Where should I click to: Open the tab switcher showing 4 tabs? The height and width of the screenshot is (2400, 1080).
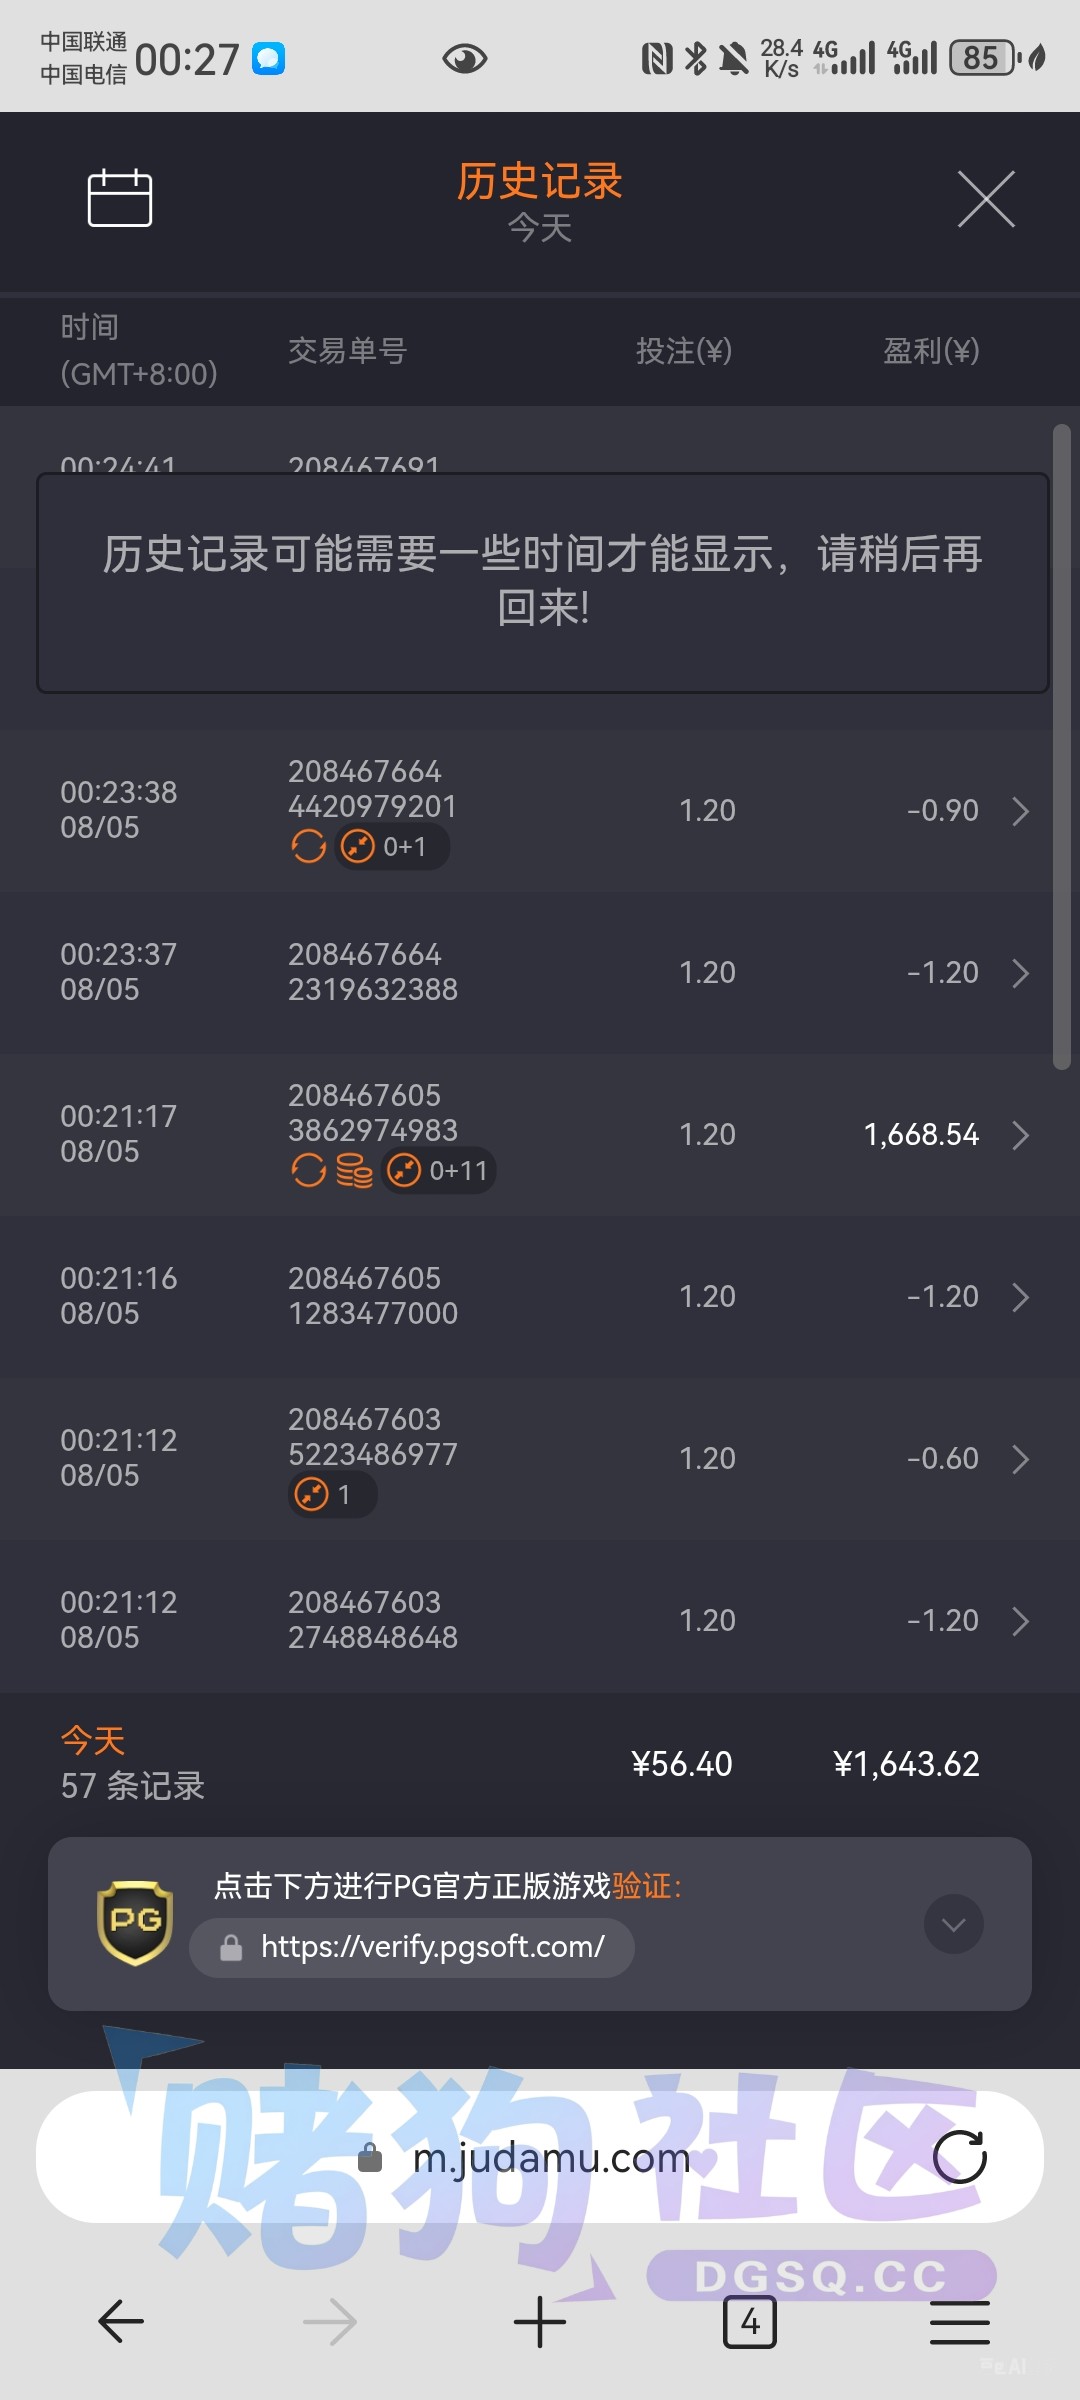[x=750, y=2322]
